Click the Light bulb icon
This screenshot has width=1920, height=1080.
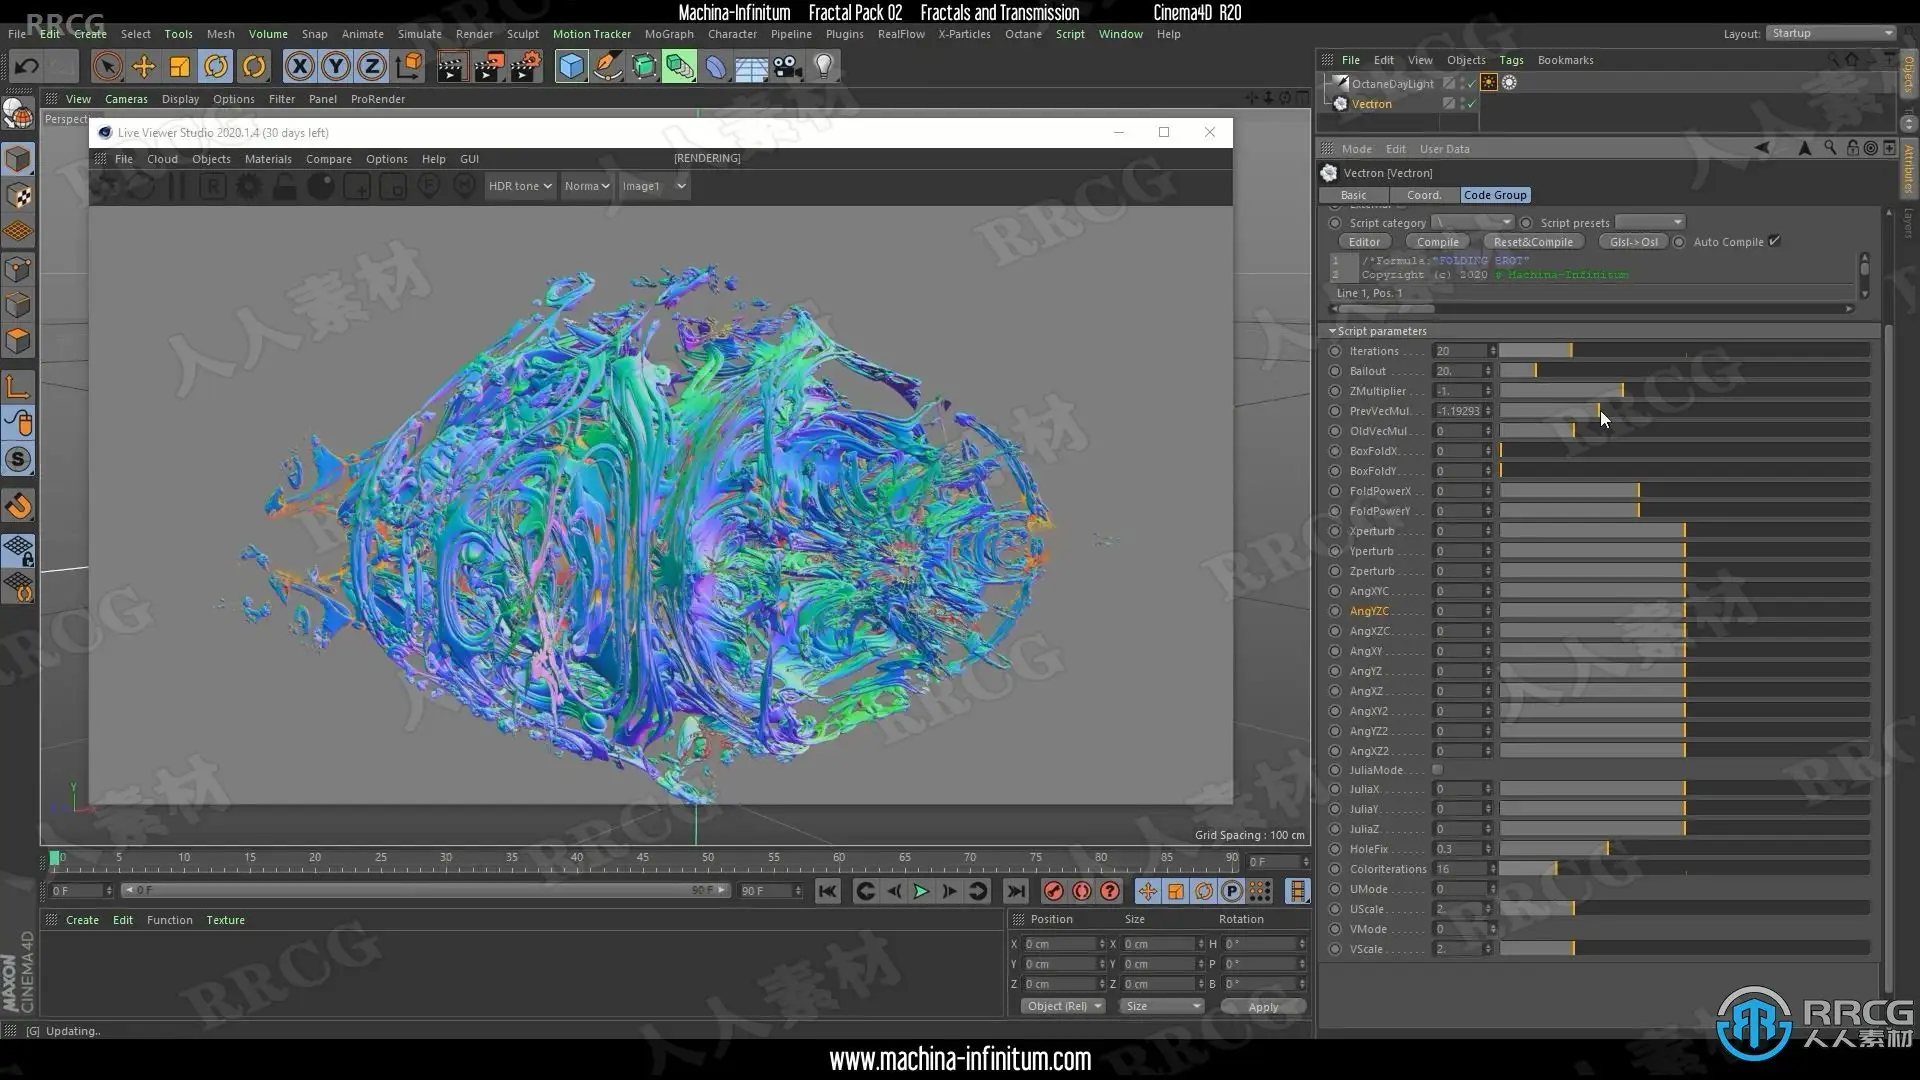click(823, 67)
